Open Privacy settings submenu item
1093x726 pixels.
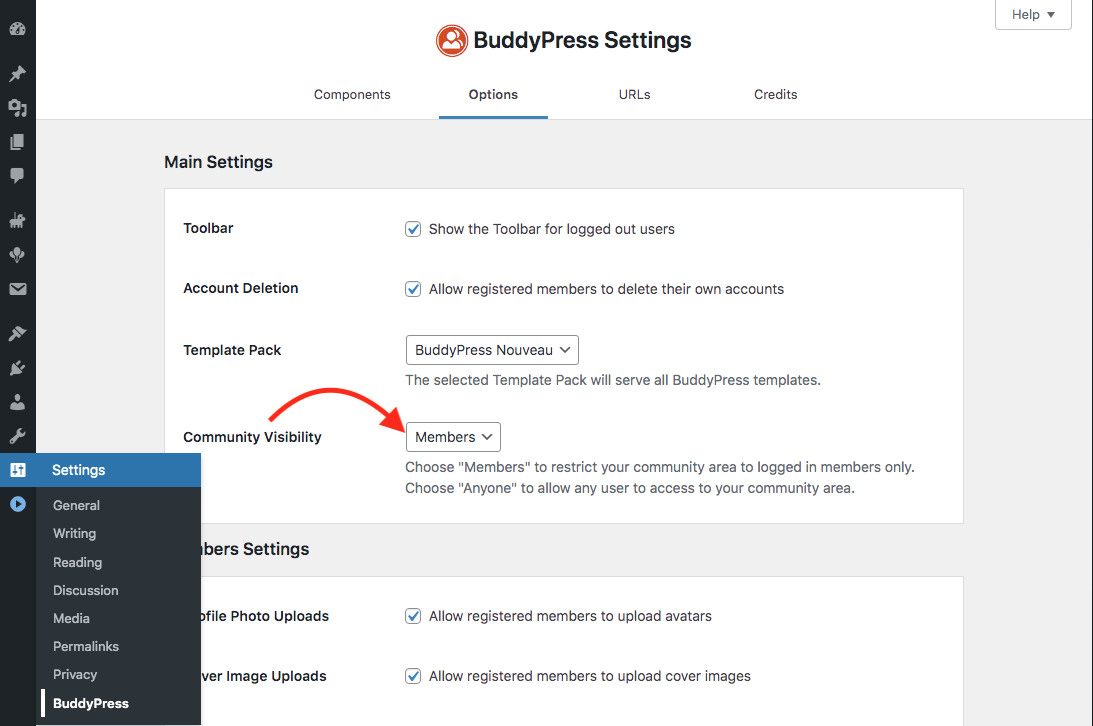75,674
